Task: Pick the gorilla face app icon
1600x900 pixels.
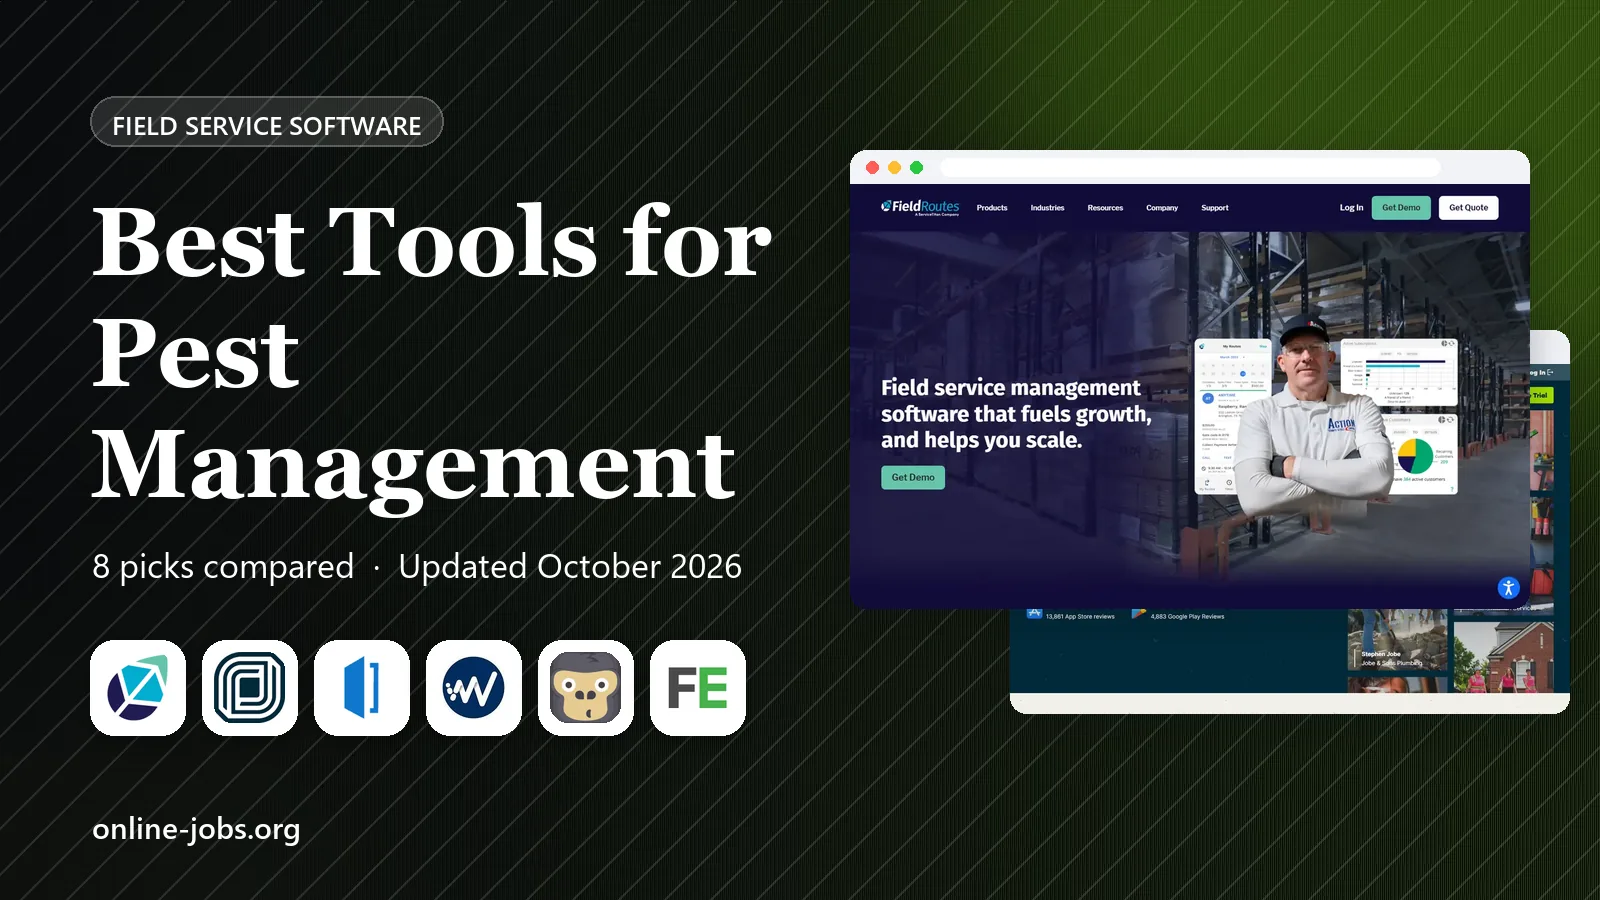Action: [586, 688]
